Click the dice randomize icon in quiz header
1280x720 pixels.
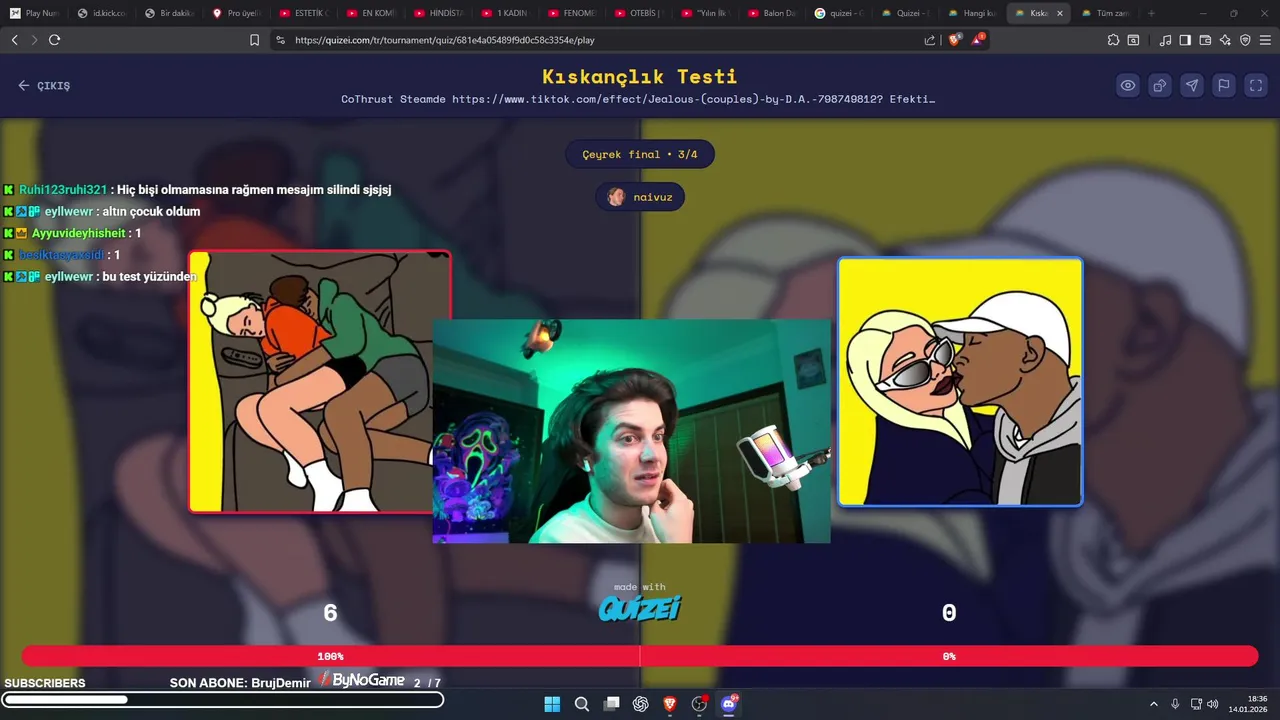(1160, 85)
